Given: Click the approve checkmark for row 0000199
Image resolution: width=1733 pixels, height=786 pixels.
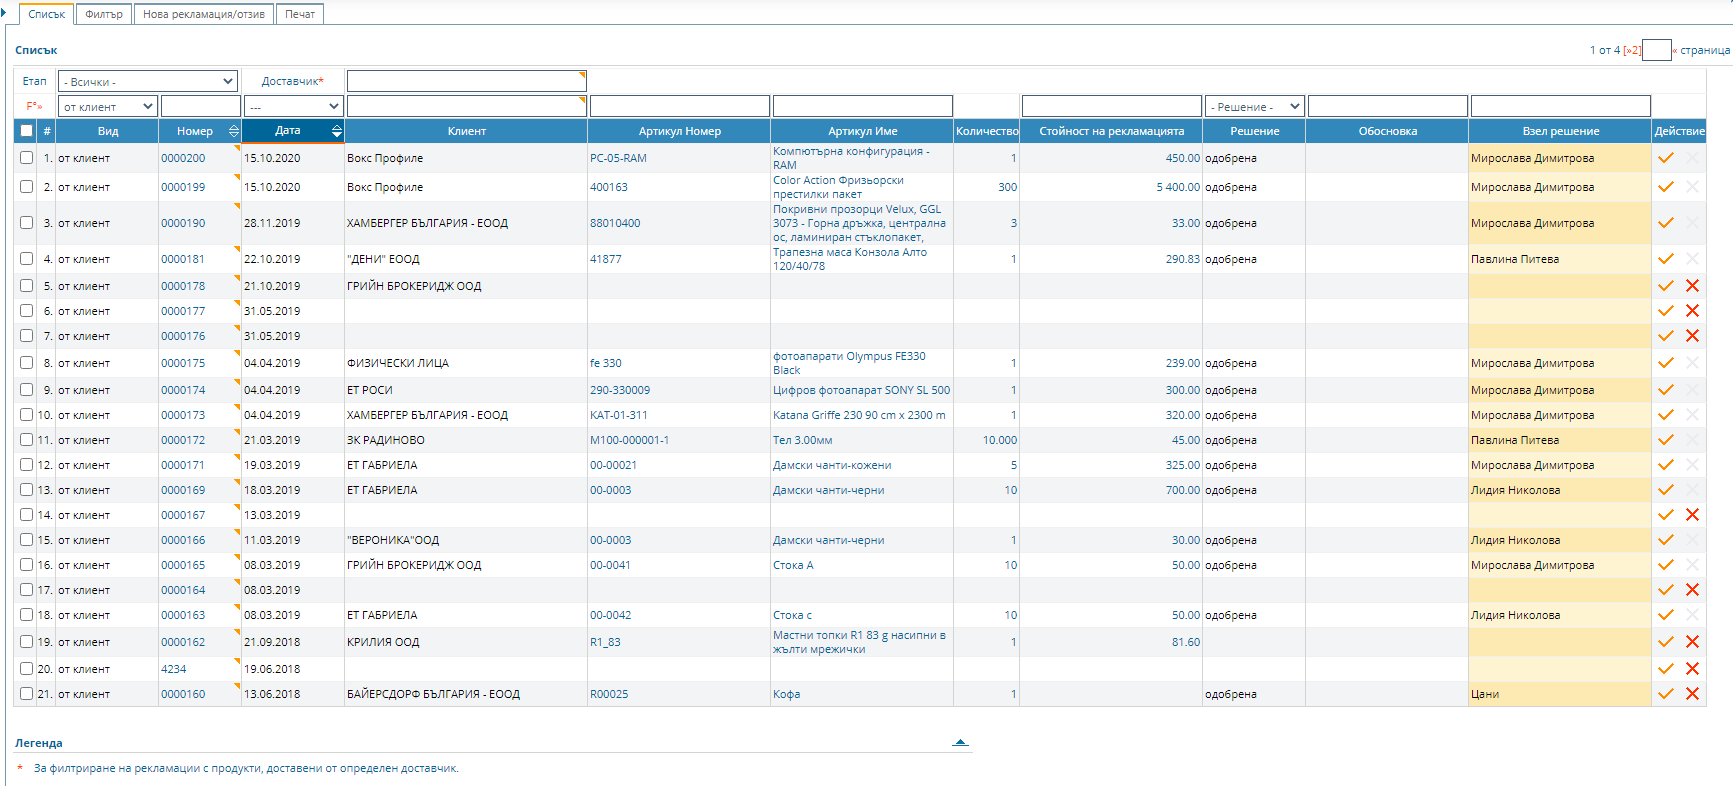Looking at the screenshot, I should pyautogui.click(x=1665, y=187).
